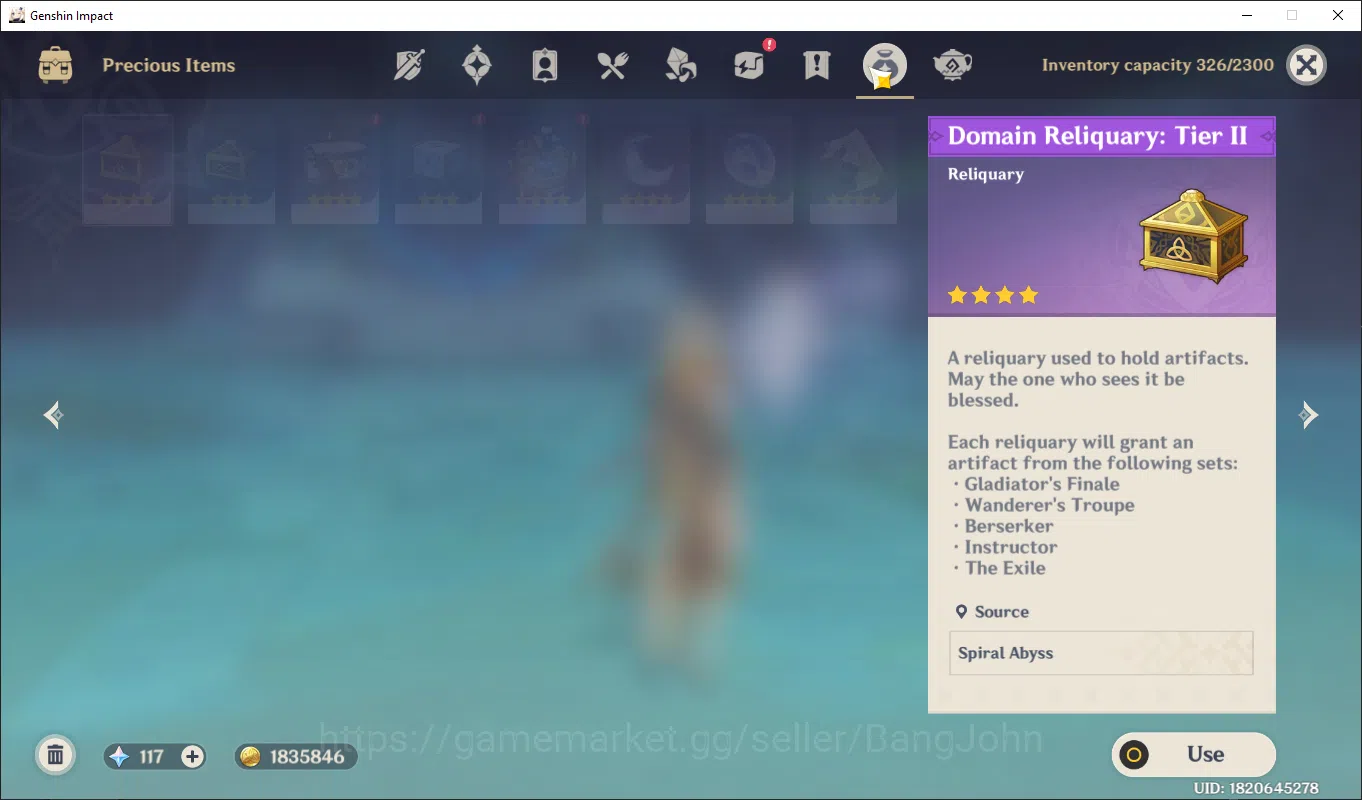
Task: Open the Materials inventory tab
Action: pyautogui.click(x=681, y=66)
